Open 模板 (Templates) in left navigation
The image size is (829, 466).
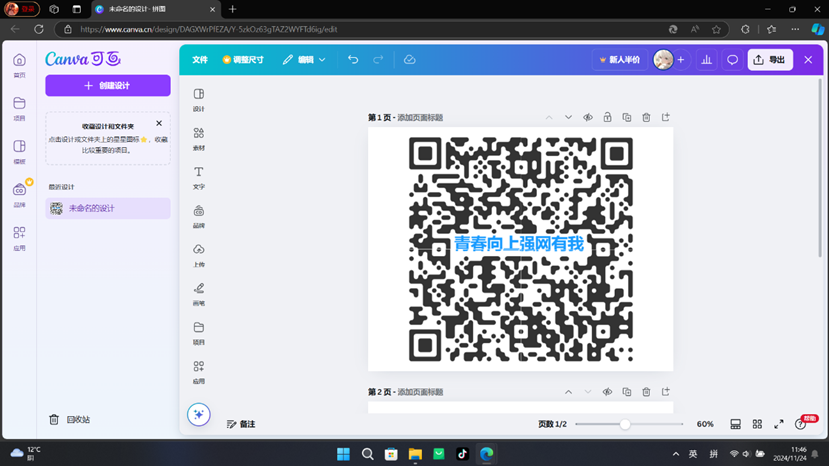tap(20, 152)
